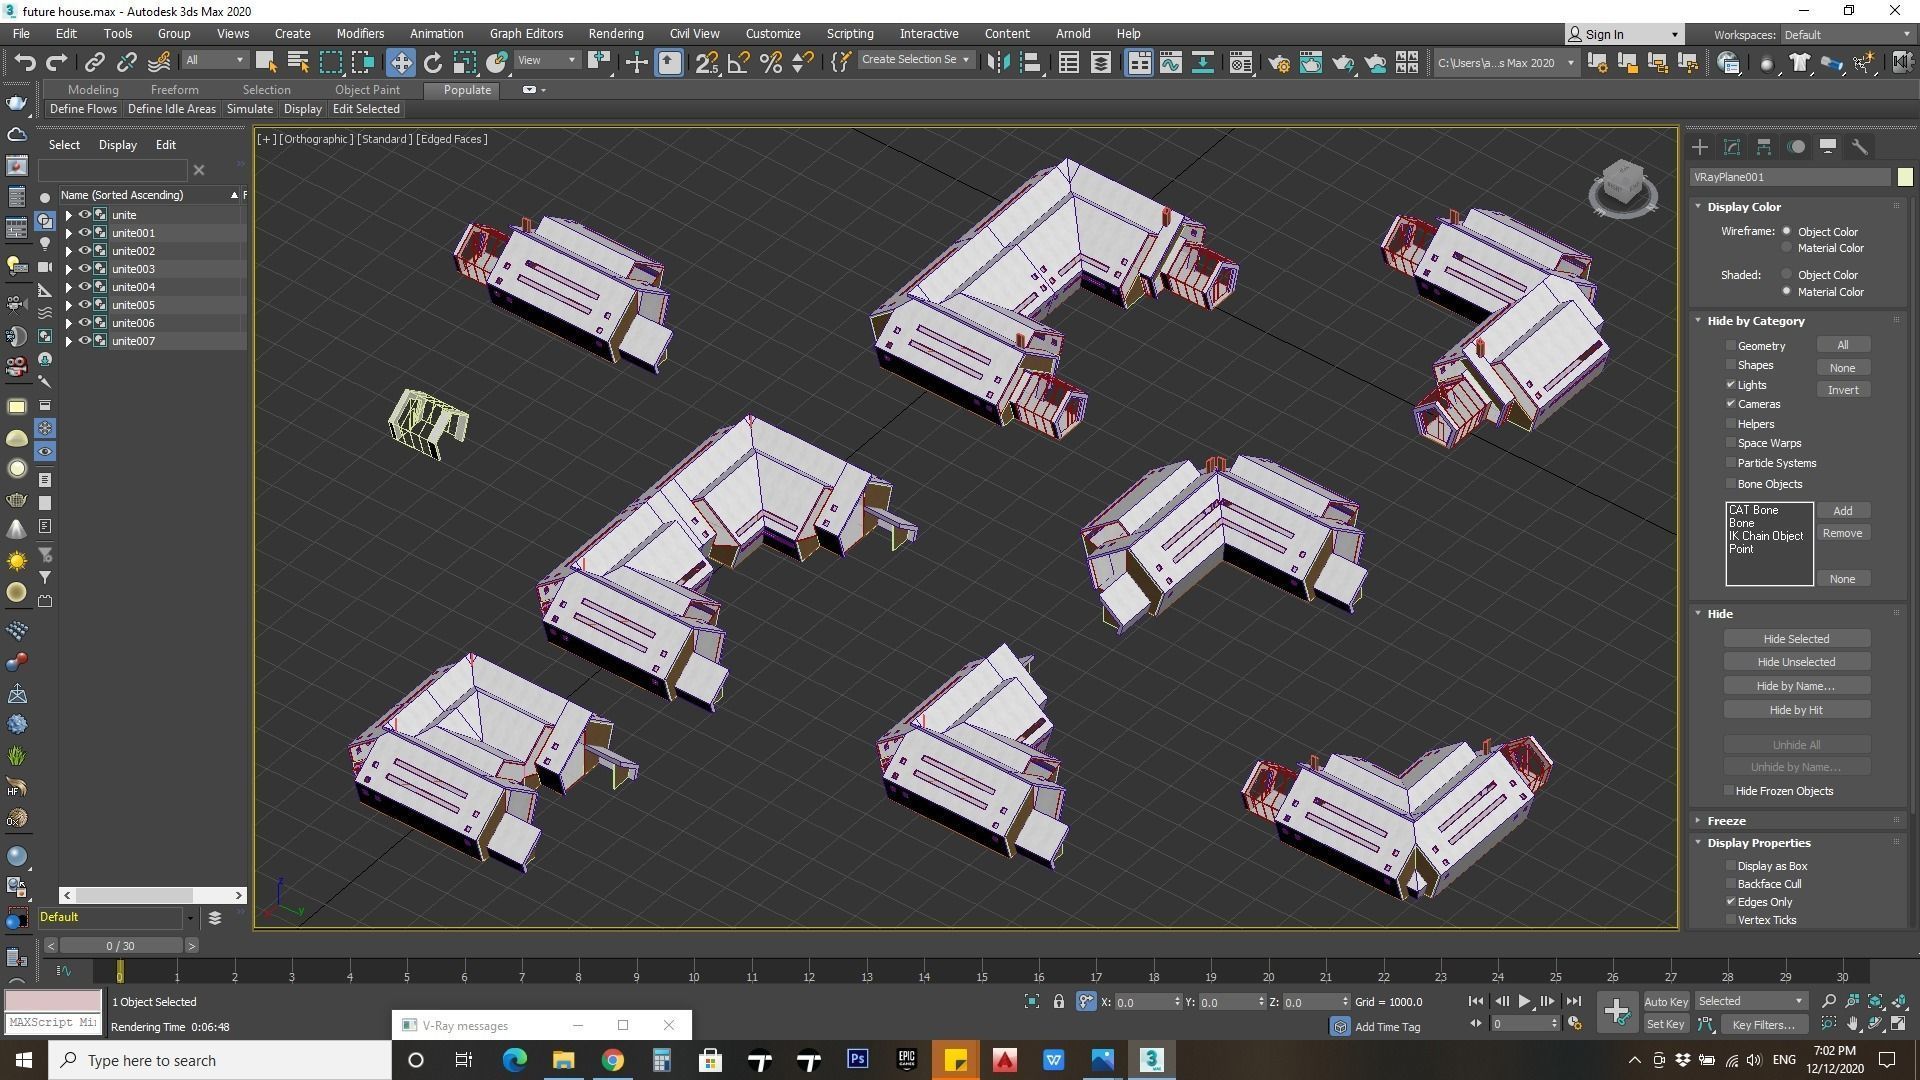
Task: Select the Select and Link tool
Action: coord(94,62)
